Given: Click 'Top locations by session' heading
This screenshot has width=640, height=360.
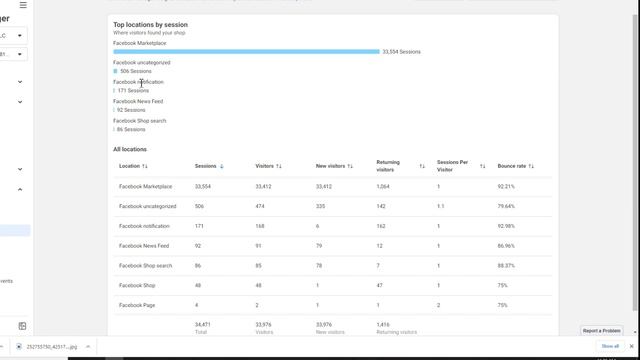Looking at the screenshot, I should tap(150, 25).
